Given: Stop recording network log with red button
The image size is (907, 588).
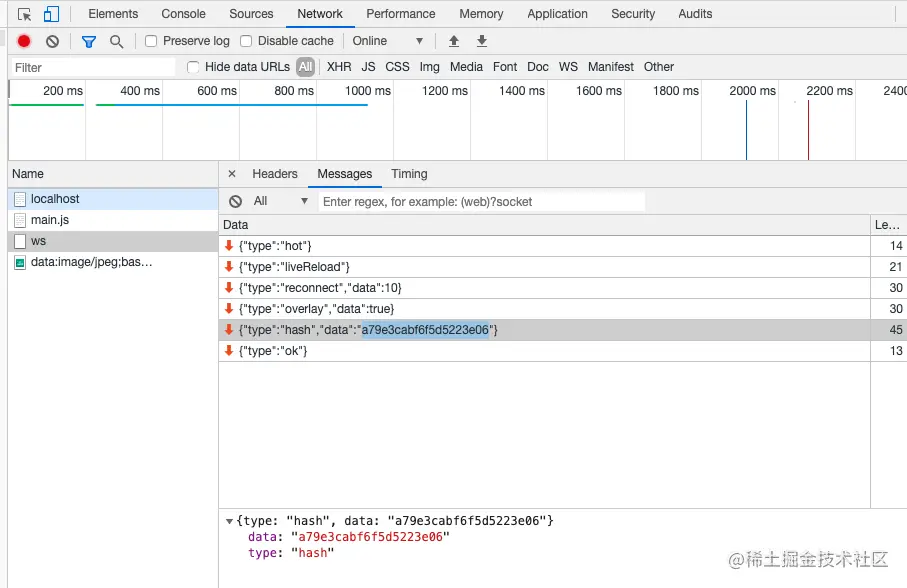Looking at the screenshot, I should click(24, 41).
